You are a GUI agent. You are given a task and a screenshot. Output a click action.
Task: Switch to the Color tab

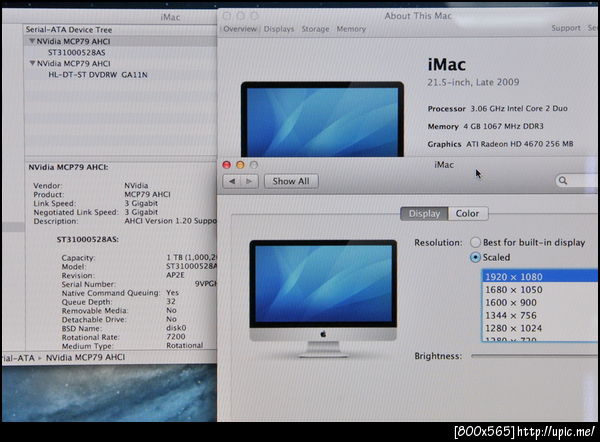tap(468, 214)
